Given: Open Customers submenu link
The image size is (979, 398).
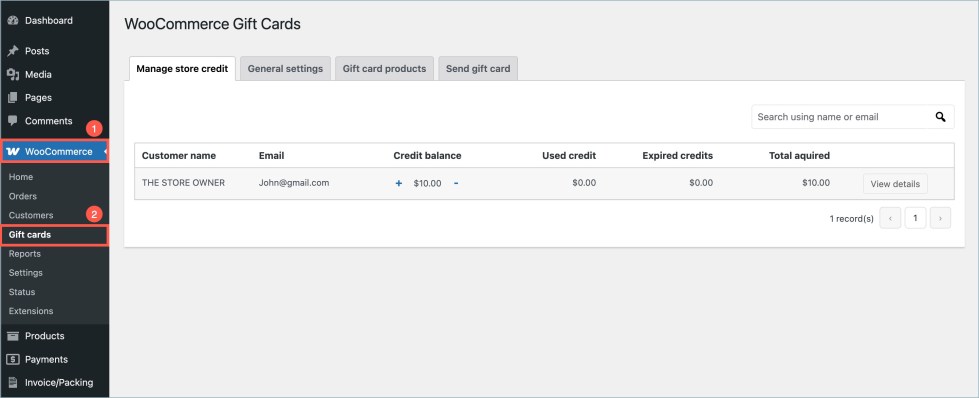Looking at the screenshot, I should 31,215.
